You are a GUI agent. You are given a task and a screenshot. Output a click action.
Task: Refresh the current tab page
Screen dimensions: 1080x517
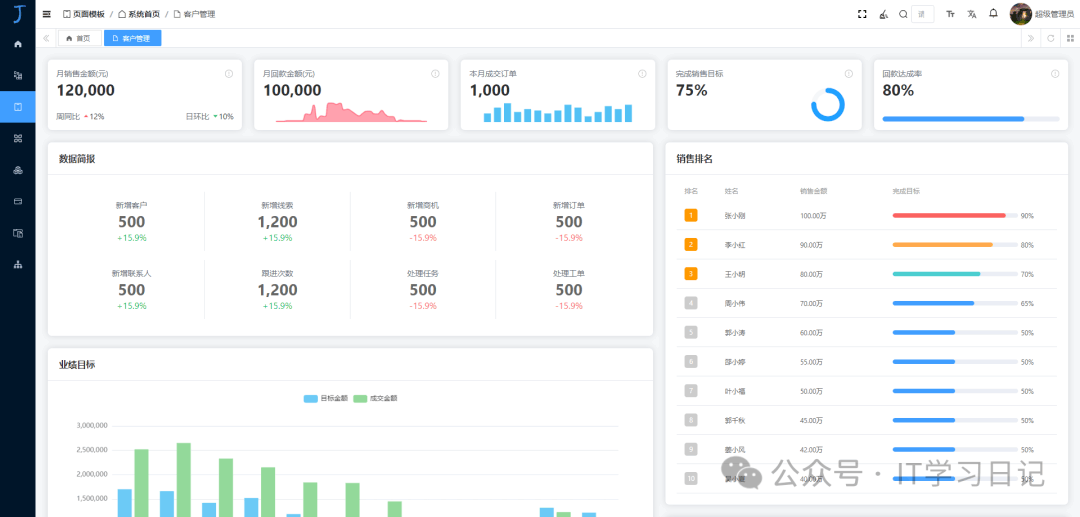1050,39
